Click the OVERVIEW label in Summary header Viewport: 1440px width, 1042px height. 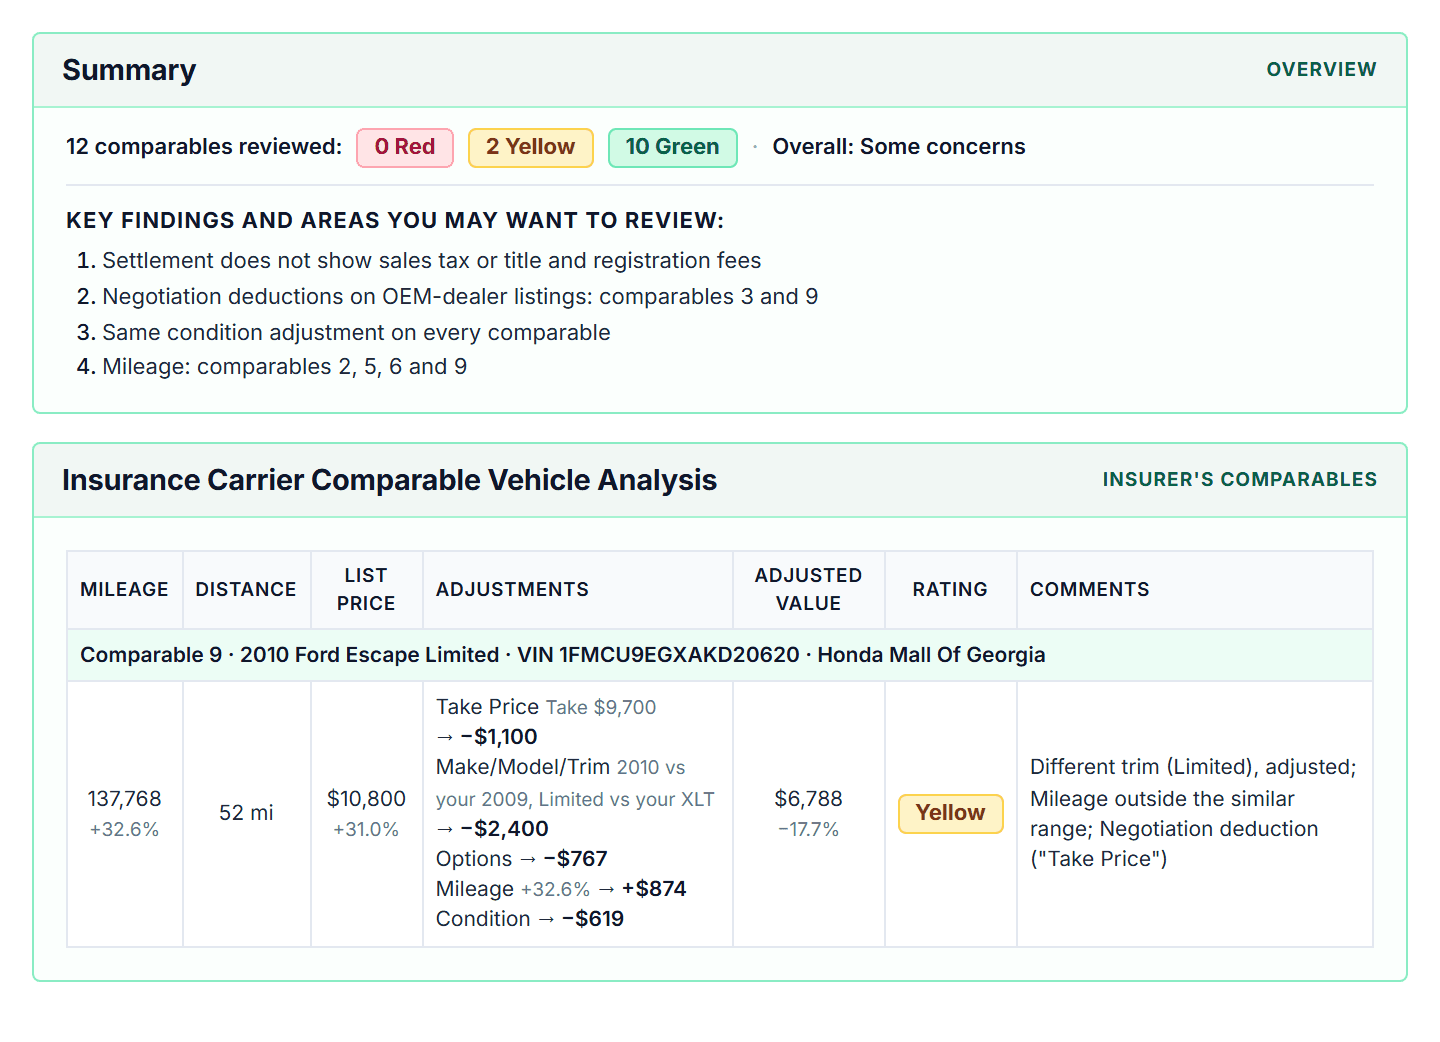(x=1321, y=69)
